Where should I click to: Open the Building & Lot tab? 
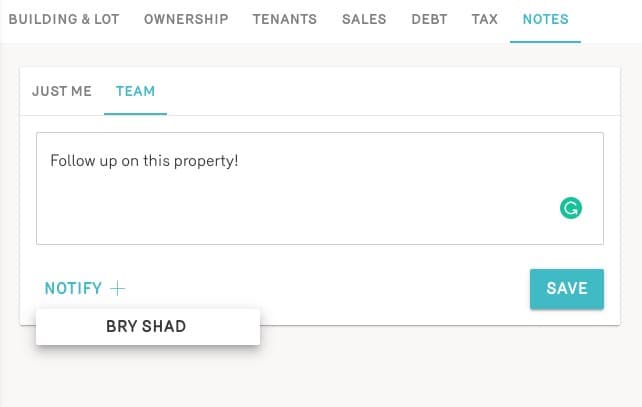tap(65, 19)
